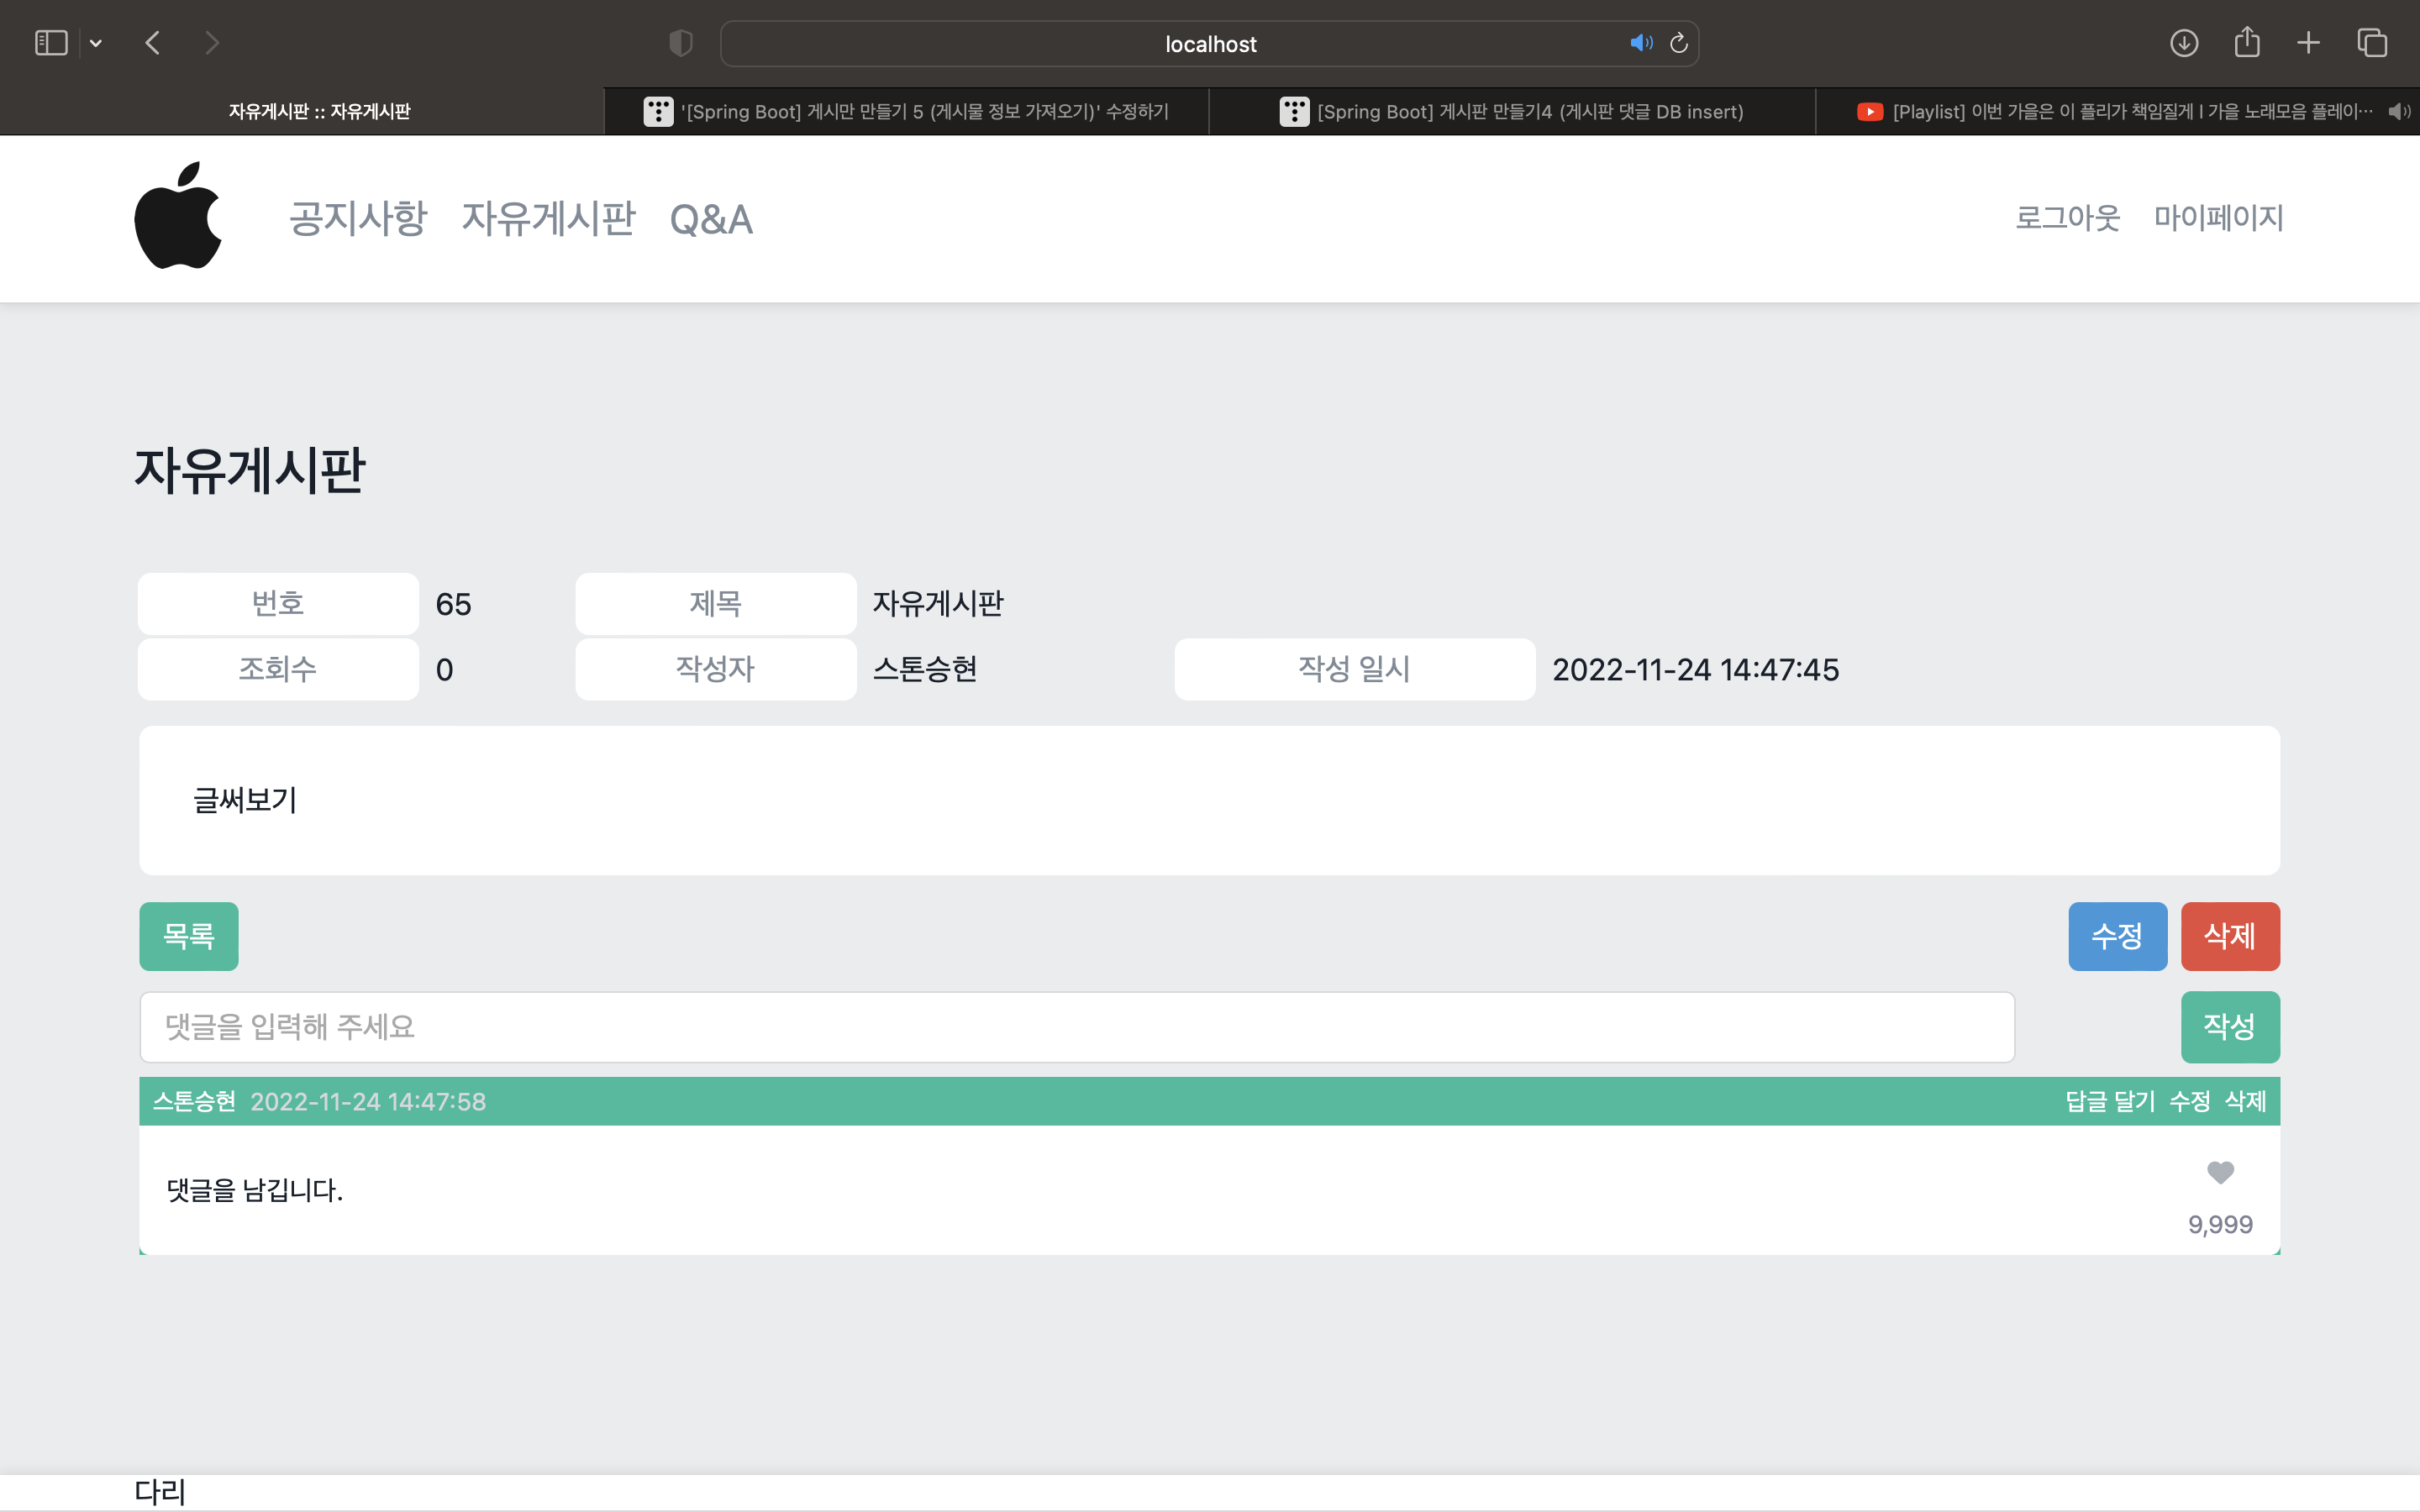Image resolution: width=2420 pixels, height=1512 pixels.
Task: Show the Safari sidebar
Action: pos(51,43)
